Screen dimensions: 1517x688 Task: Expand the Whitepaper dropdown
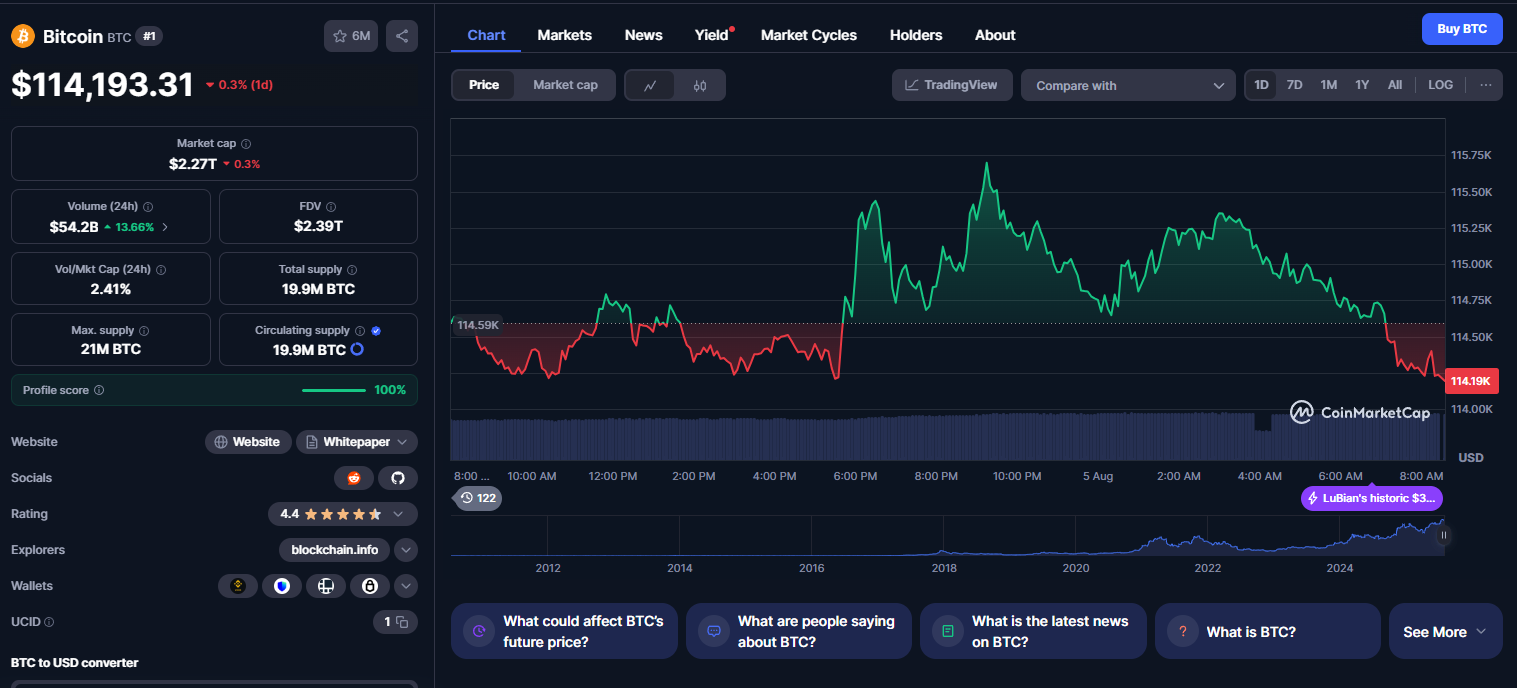(x=357, y=442)
